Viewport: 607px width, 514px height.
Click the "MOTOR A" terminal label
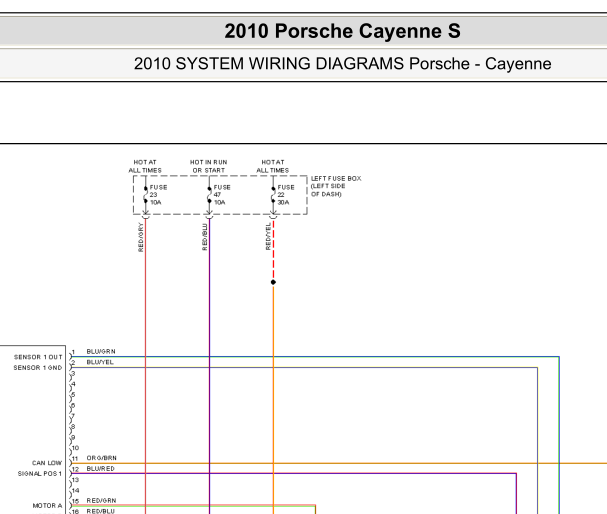click(47, 505)
